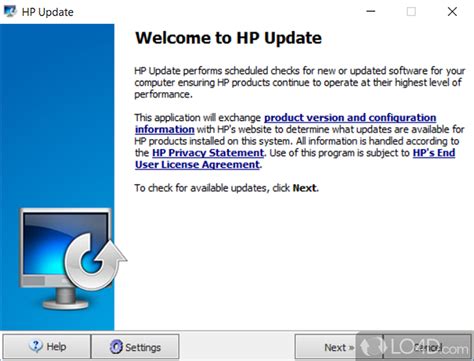Click the Welcome to HP Update heading
Screen dimensions: 474x361
coord(228,38)
